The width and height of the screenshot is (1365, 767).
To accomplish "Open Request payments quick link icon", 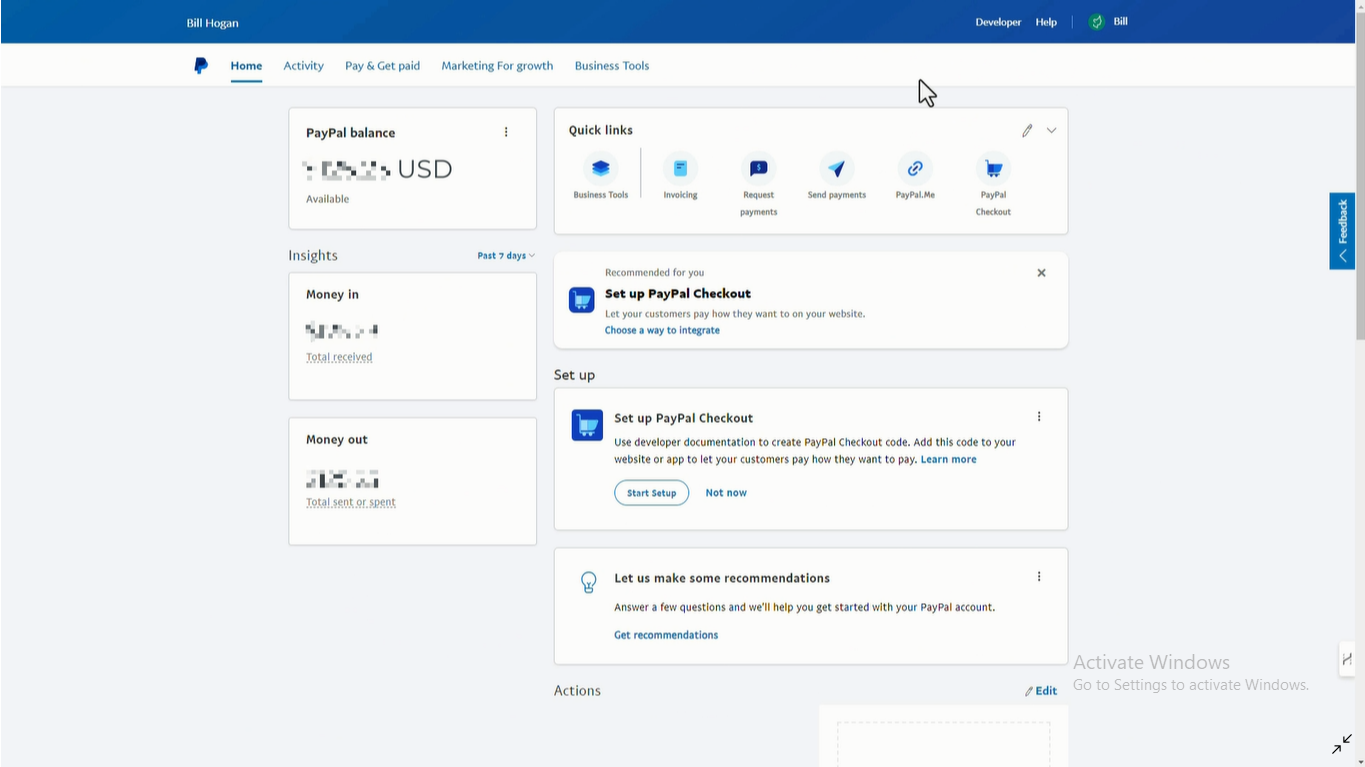I will pyautogui.click(x=758, y=168).
